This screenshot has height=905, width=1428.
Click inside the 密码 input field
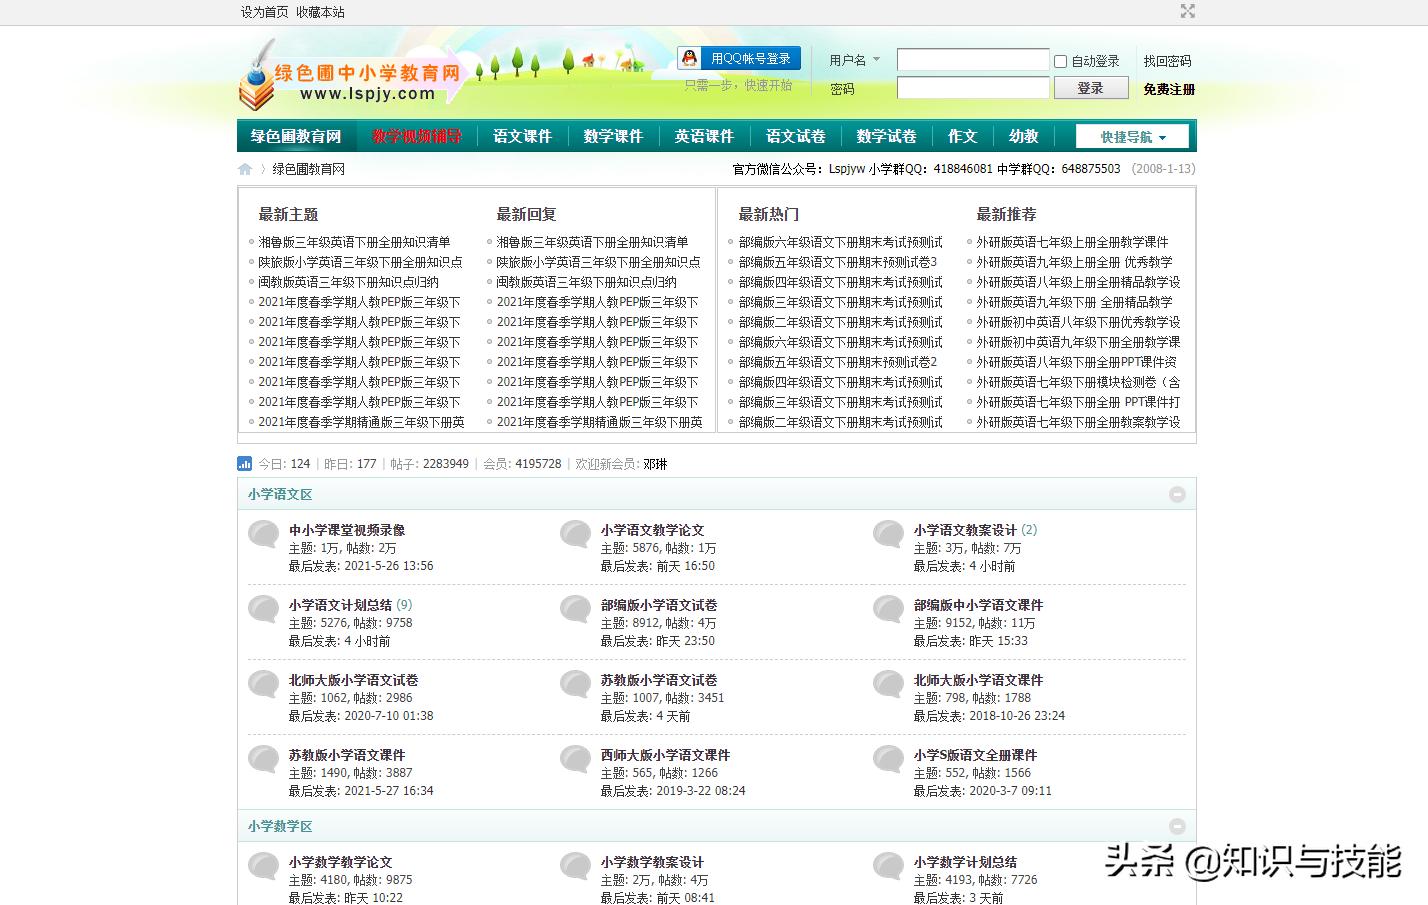click(971, 87)
